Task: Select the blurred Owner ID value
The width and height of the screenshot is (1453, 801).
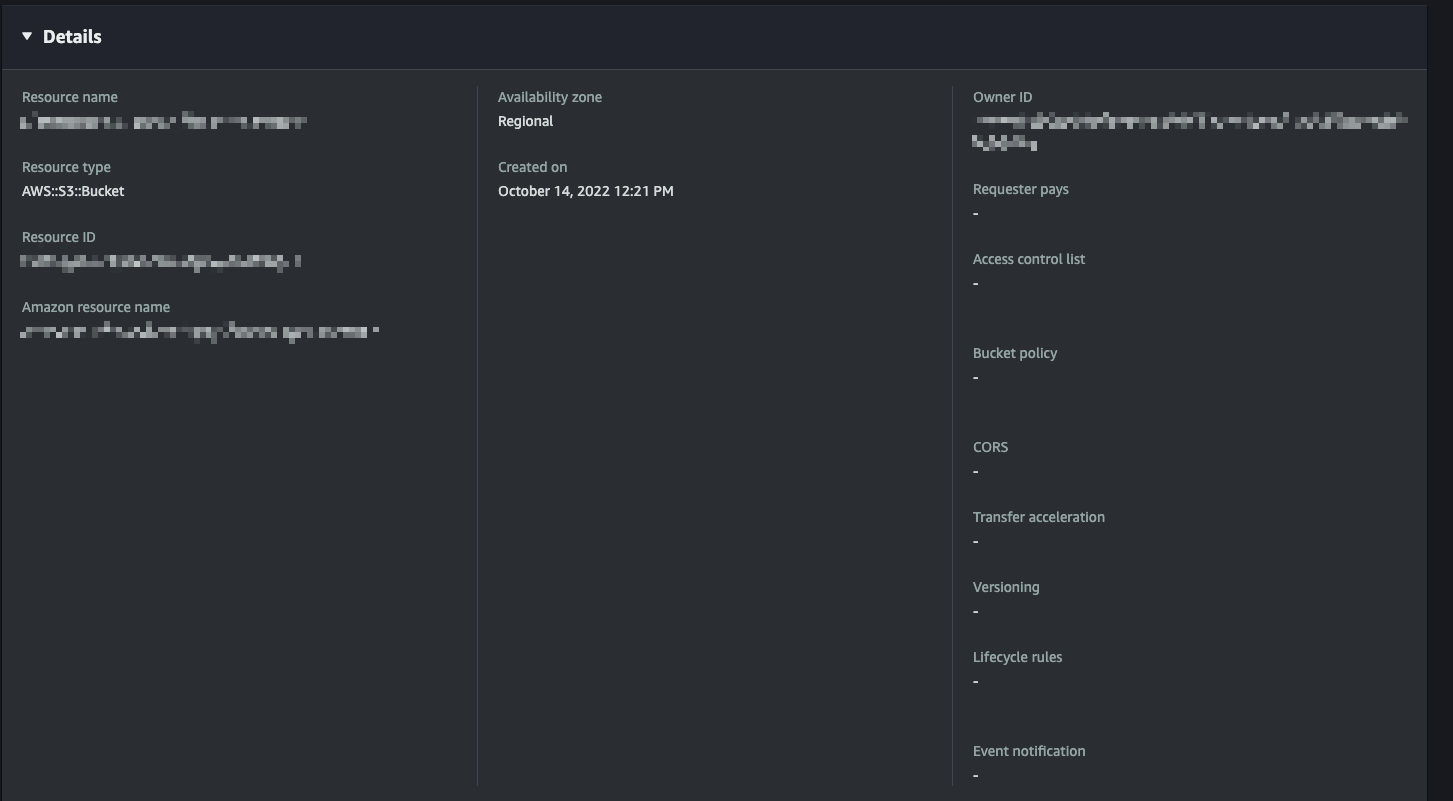Action: coord(1190,122)
